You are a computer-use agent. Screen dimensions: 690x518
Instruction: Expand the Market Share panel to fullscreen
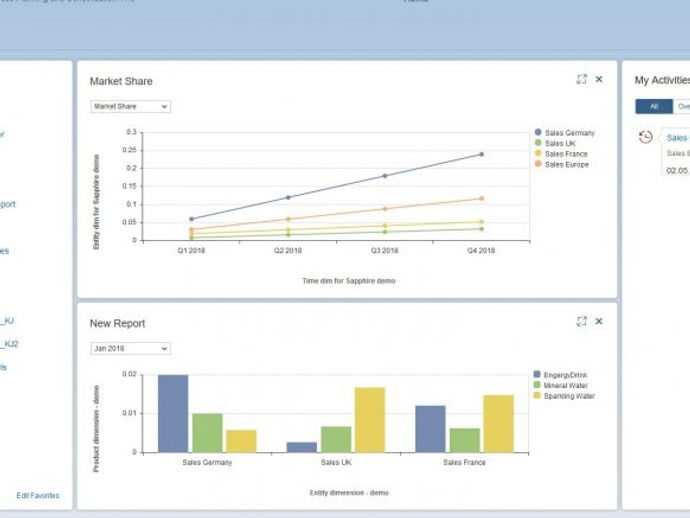[x=581, y=79]
